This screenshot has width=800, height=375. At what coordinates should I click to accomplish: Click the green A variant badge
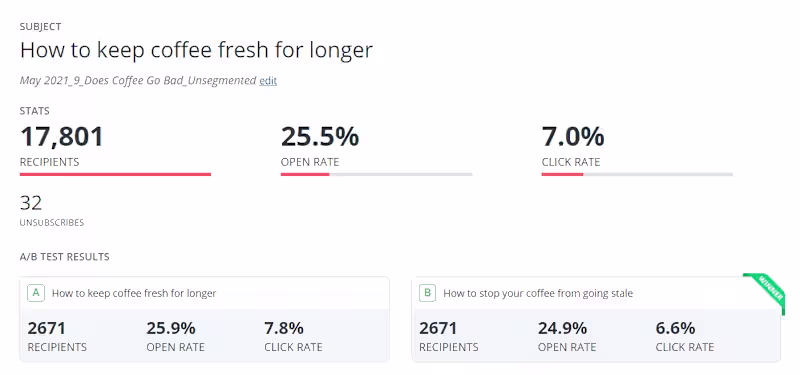pos(36,293)
